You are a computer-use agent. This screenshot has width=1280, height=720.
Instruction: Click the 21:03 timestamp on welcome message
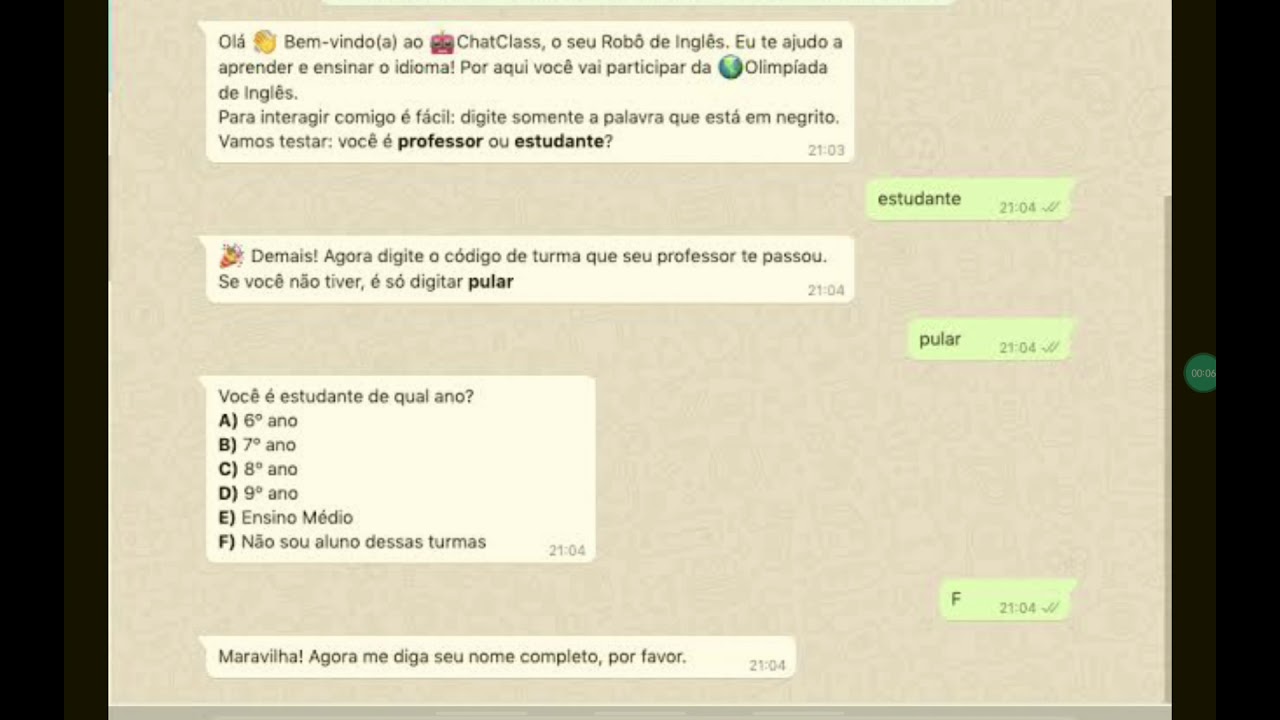(x=826, y=151)
